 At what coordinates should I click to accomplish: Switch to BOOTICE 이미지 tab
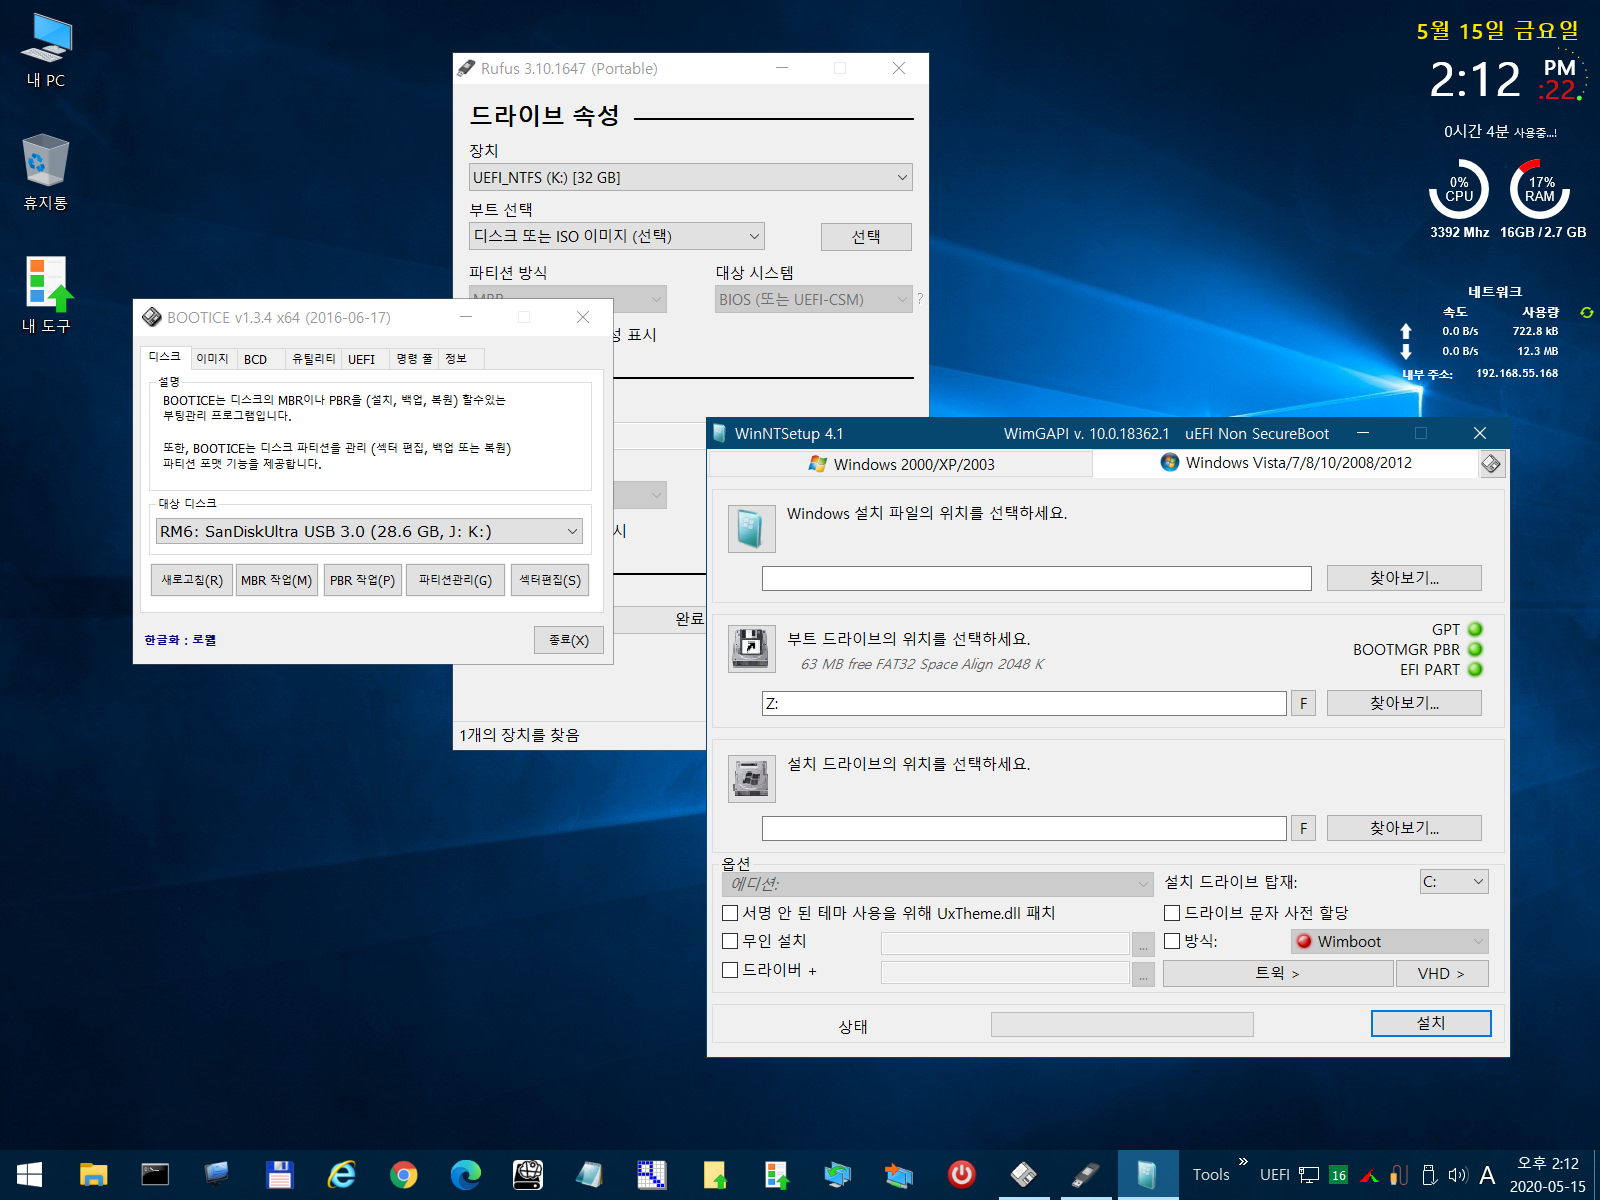tap(212, 359)
